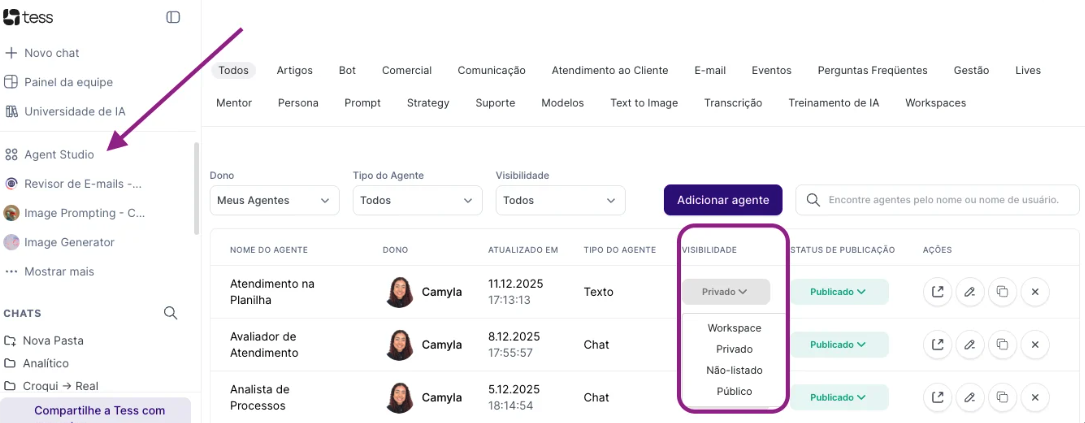The height and width of the screenshot is (423, 1085).
Task: Select the Workspaces category tab
Action: [x=936, y=102]
